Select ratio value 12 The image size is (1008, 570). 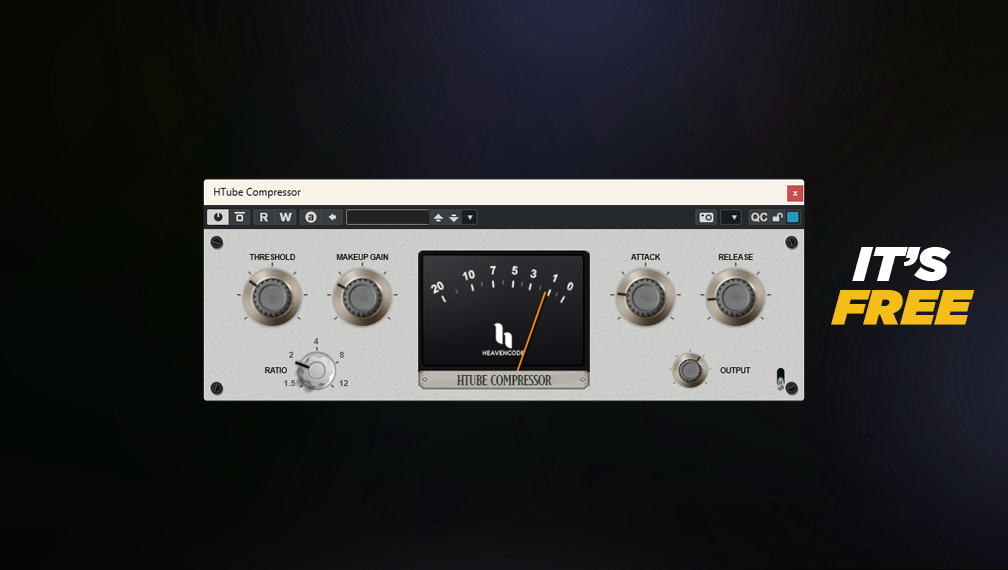click(343, 383)
